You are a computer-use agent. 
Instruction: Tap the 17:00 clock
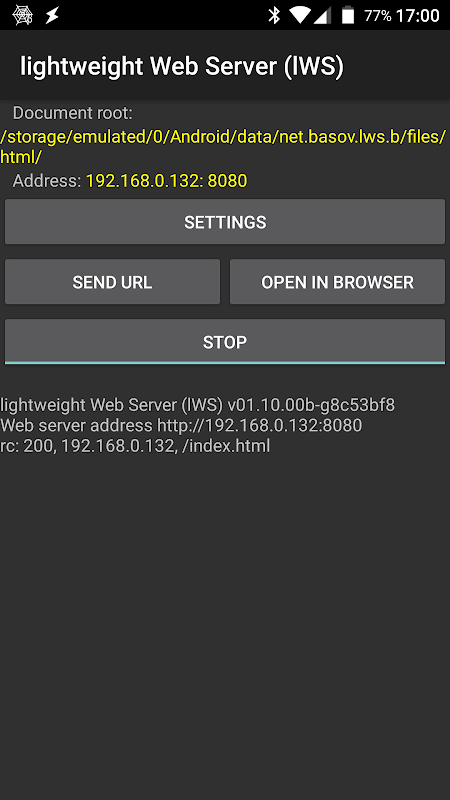tap(417, 16)
